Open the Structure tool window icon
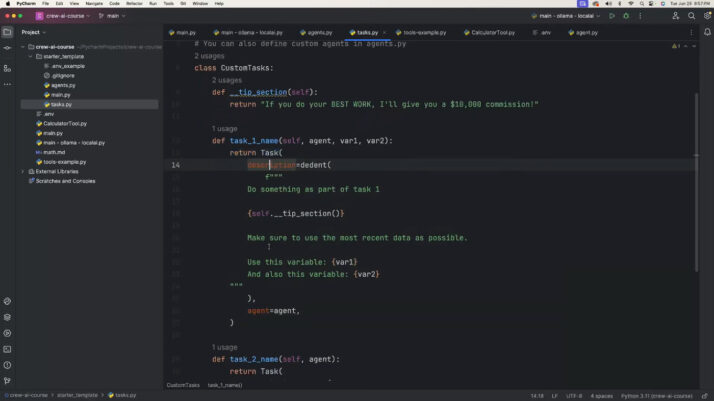 7,68
